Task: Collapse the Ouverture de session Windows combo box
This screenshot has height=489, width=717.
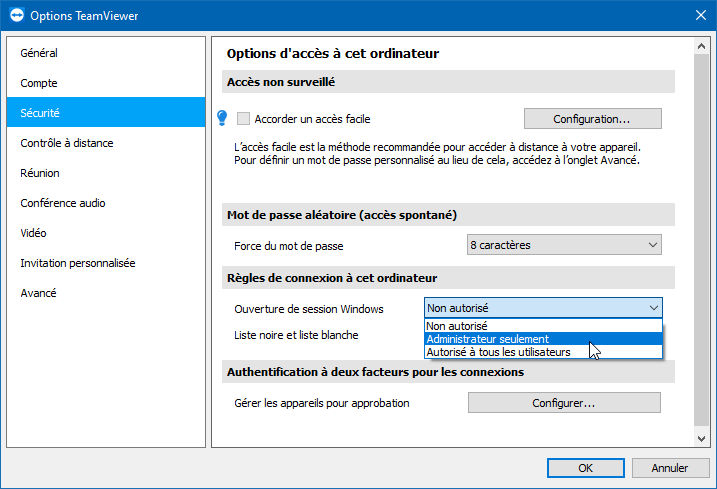Action: [543, 308]
